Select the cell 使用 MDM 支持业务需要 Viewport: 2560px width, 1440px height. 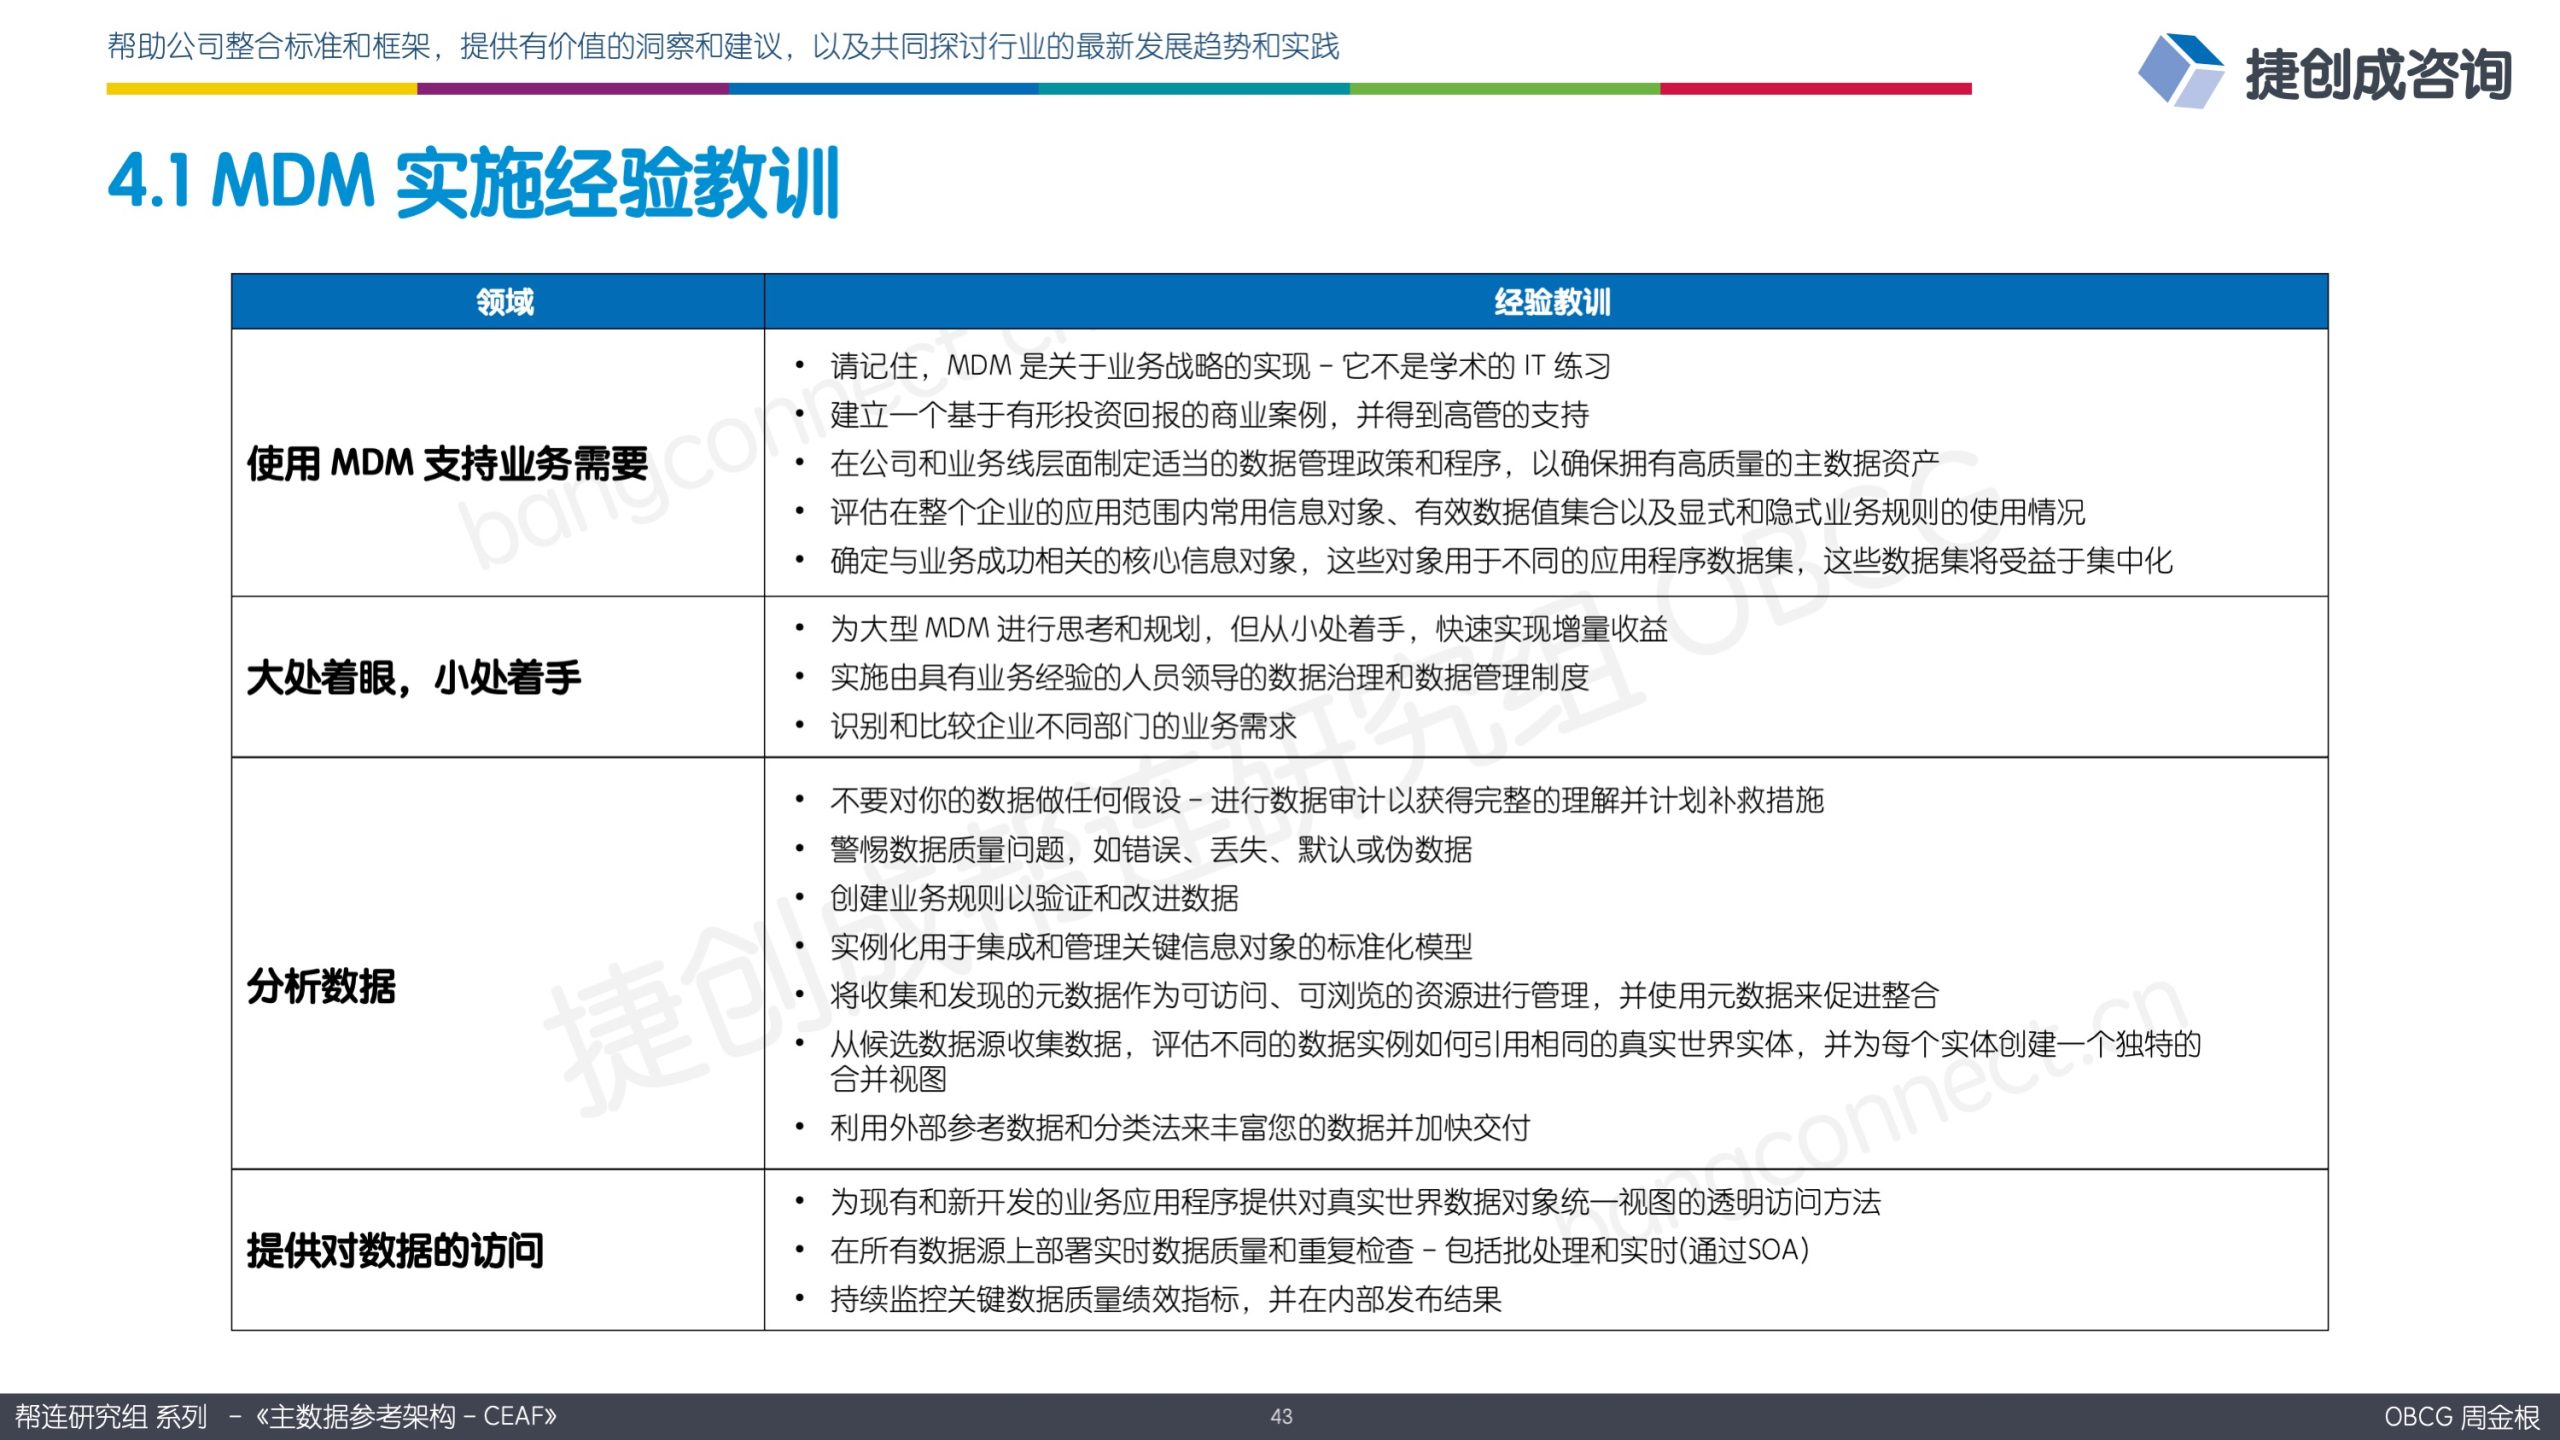point(498,463)
